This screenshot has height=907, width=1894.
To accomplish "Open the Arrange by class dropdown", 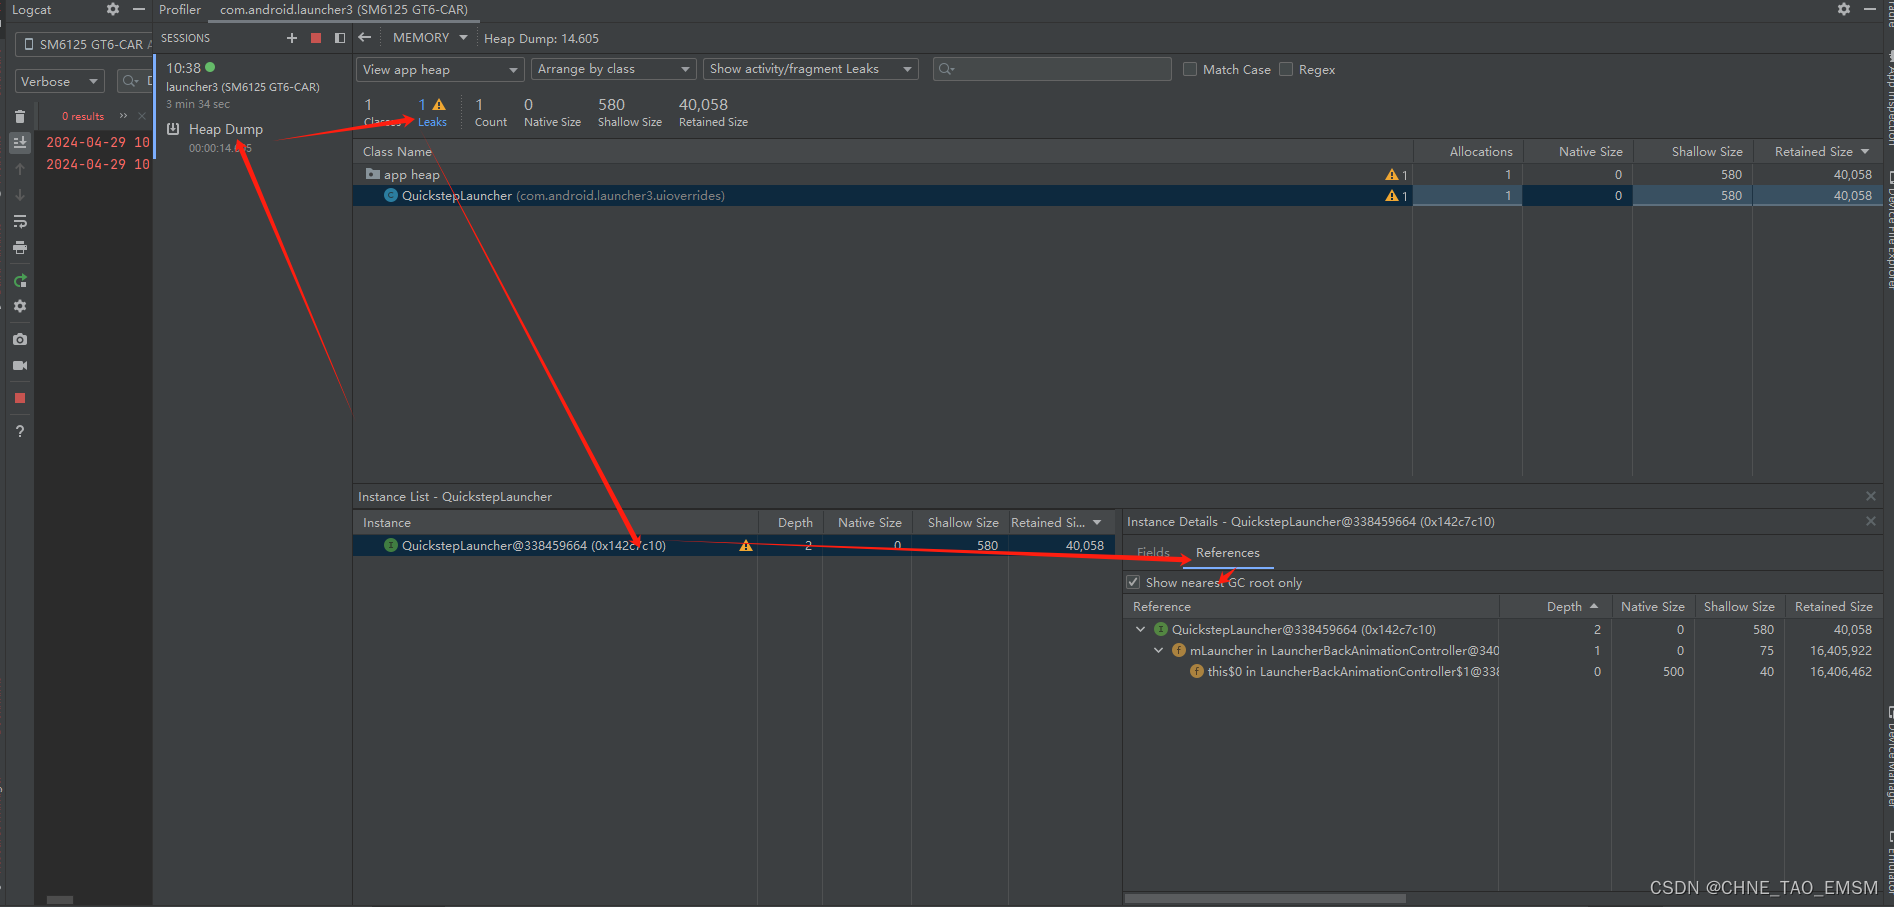I will click(x=612, y=69).
